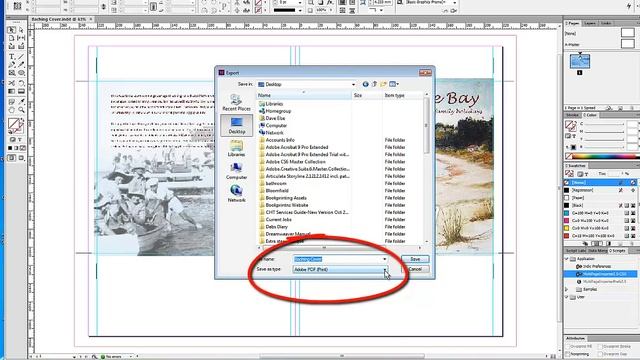This screenshot has width=640, height=360.
Task: Select the Note tool
Action: (11, 102)
